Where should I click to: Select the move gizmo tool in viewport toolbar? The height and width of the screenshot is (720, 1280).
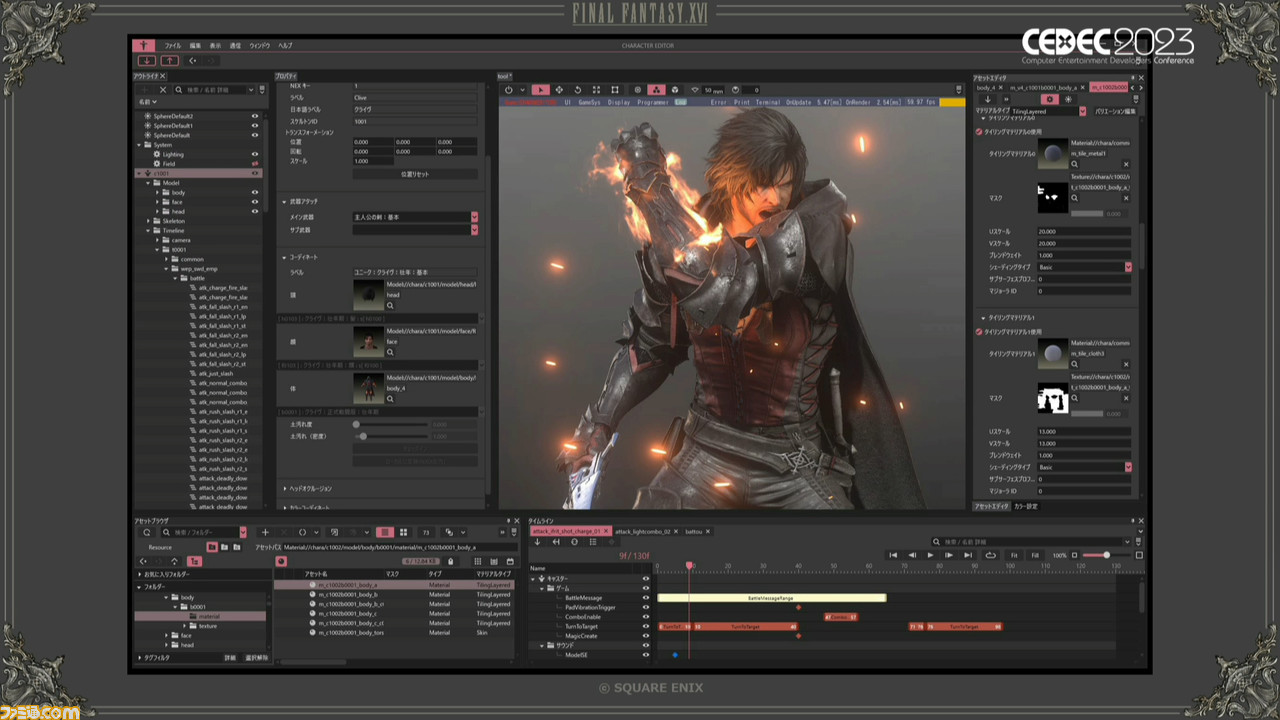(559, 90)
